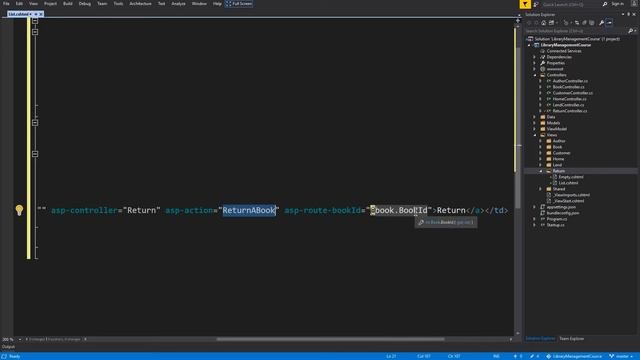Click the editor horizontal scrollbar thumb
The height and width of the screenshot is (360, 640).
[330, 339]
